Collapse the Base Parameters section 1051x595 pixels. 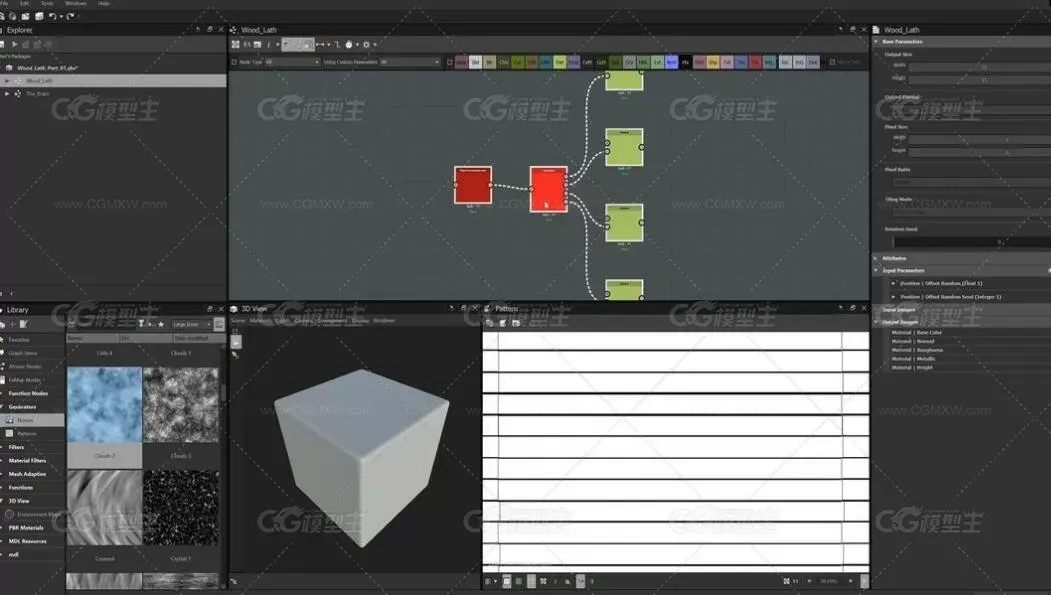coord(876,42)
